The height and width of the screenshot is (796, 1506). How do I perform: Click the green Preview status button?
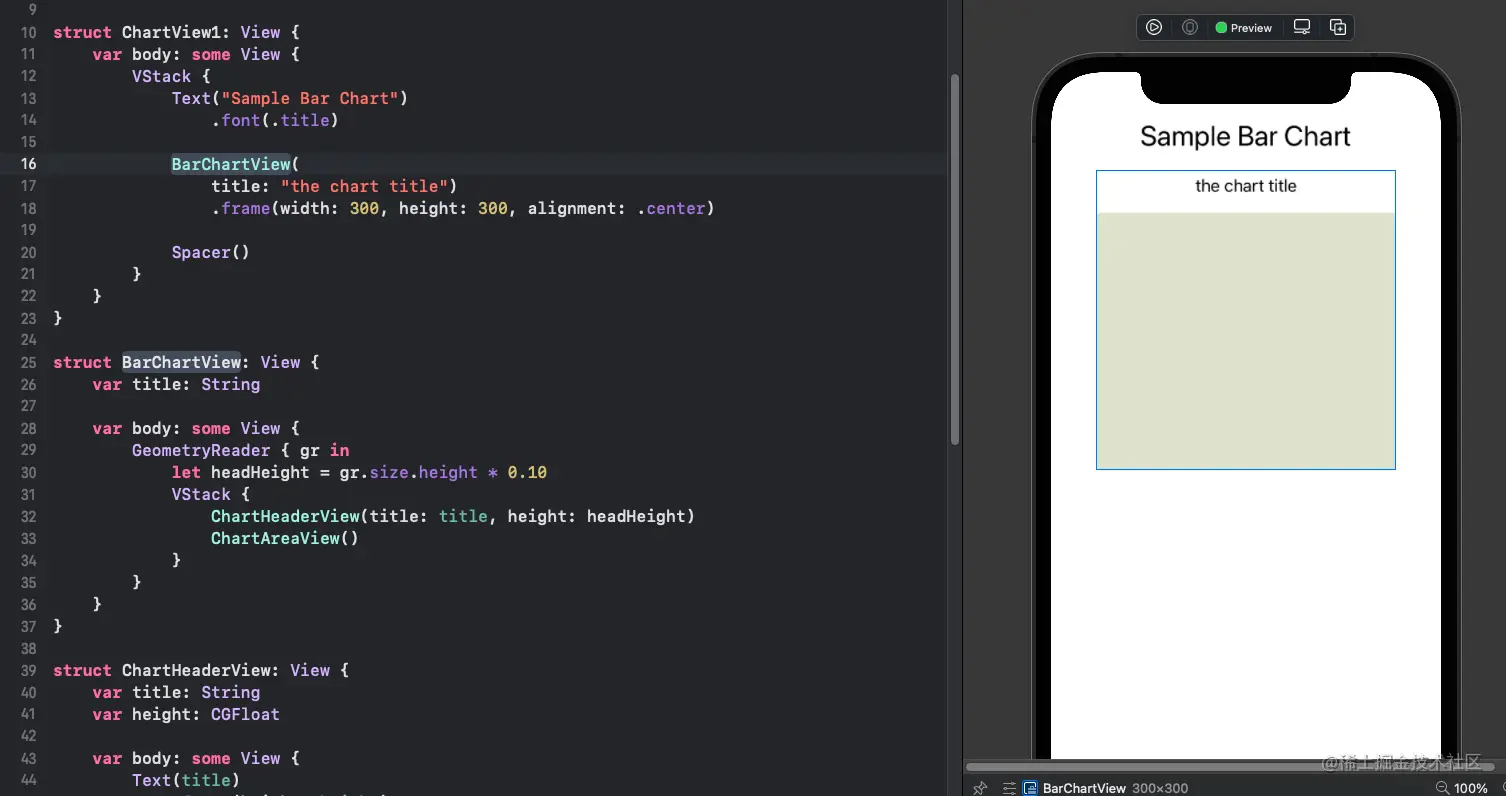[1244, 28]
